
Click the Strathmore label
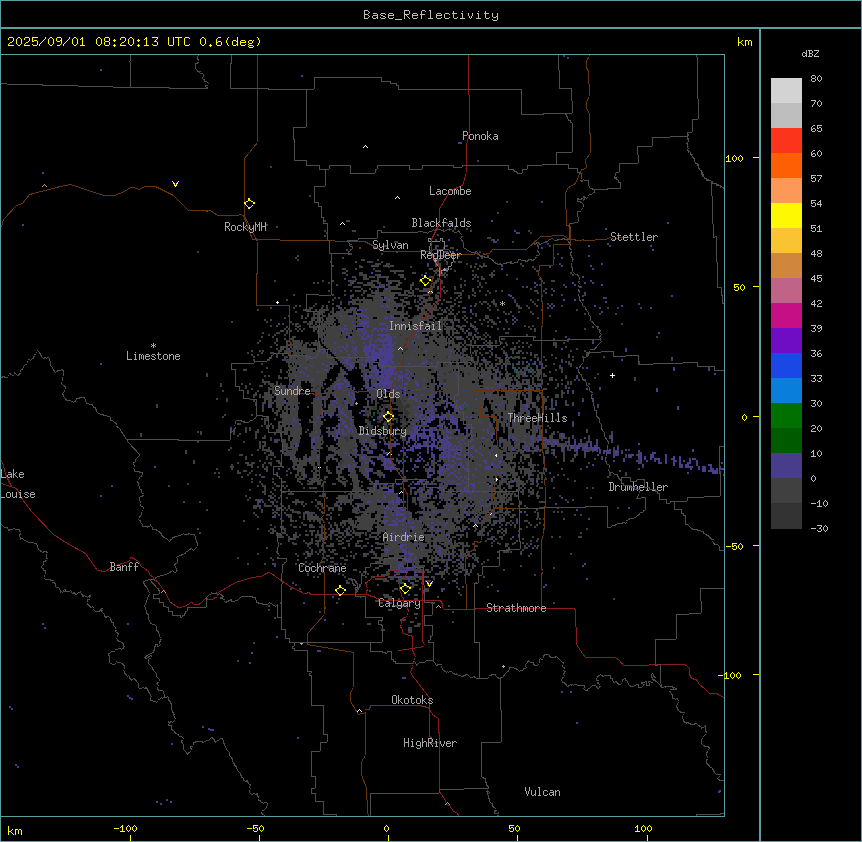[516, 608]
